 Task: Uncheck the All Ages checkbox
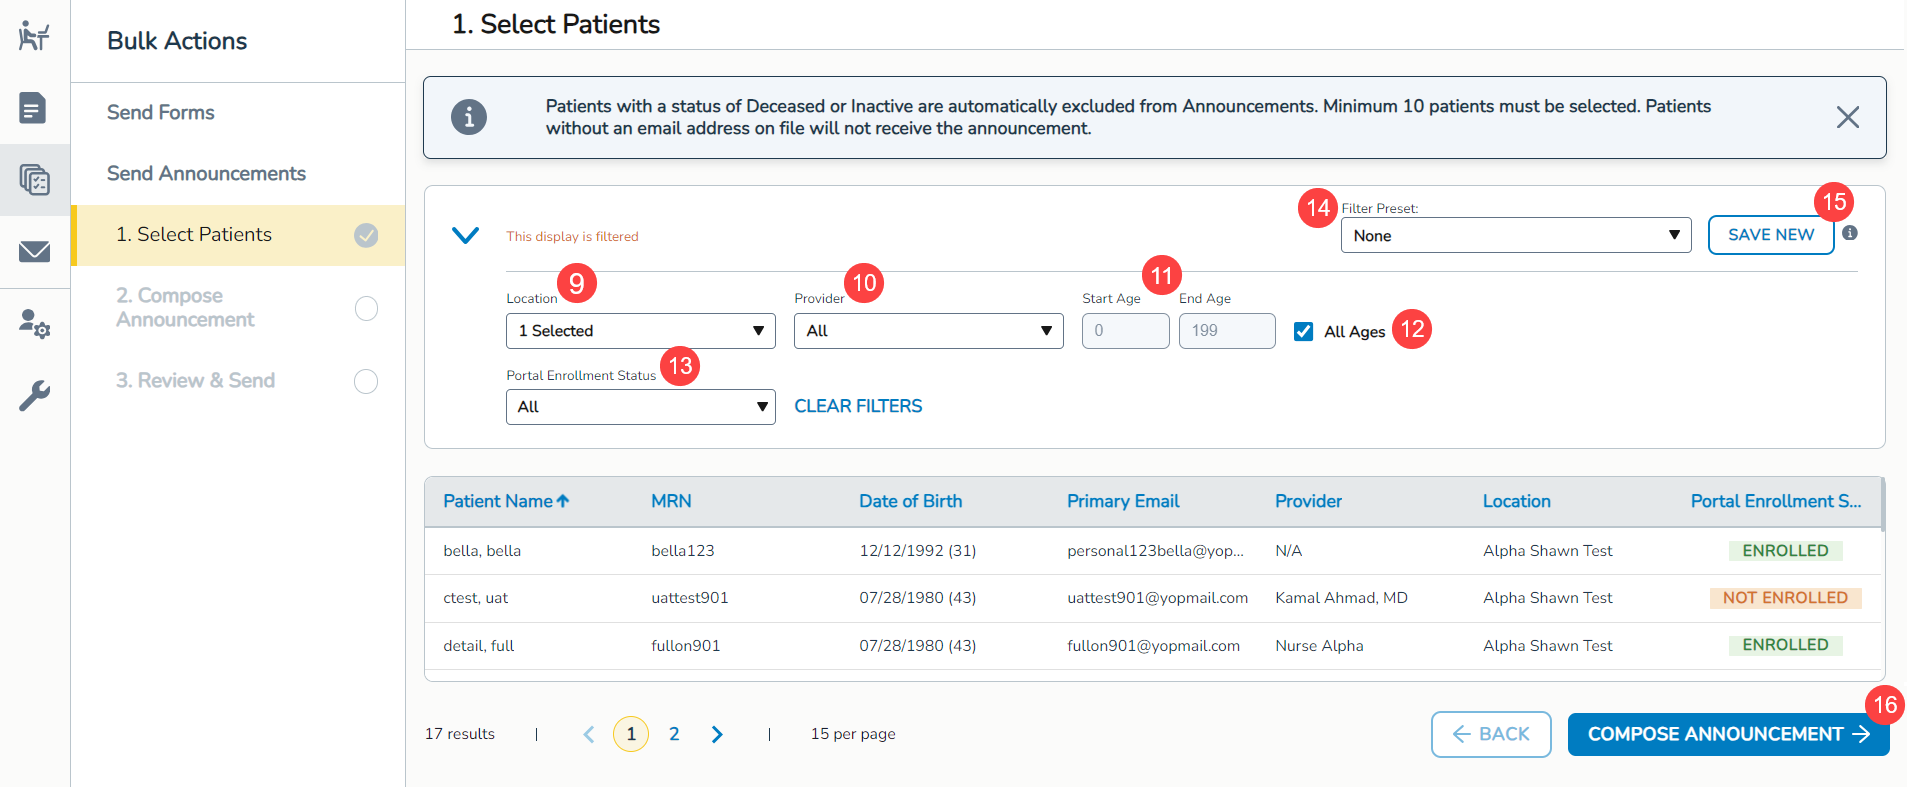coord(1303,332)
